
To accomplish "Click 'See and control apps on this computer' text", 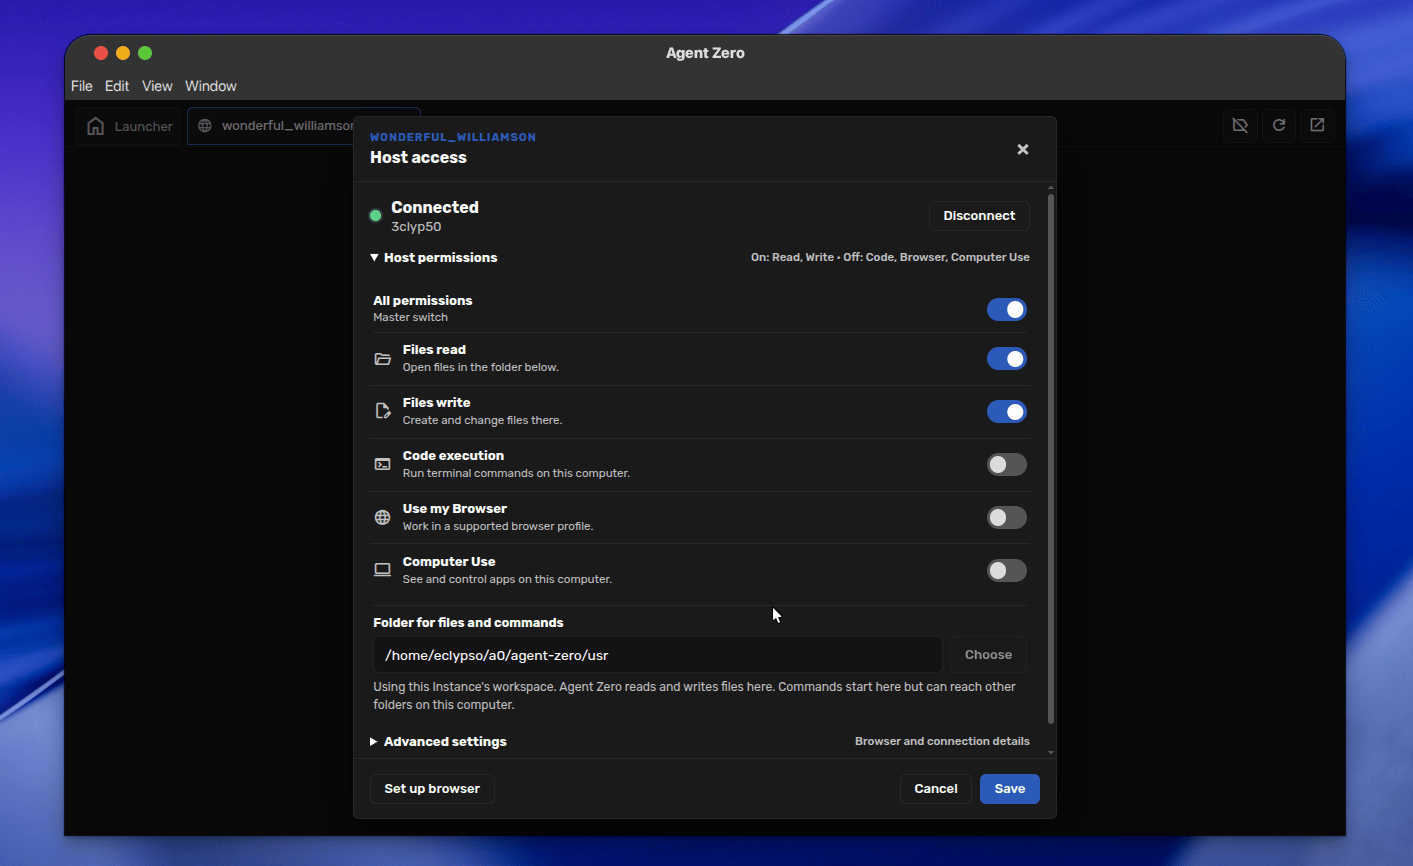I will (507, 580).
